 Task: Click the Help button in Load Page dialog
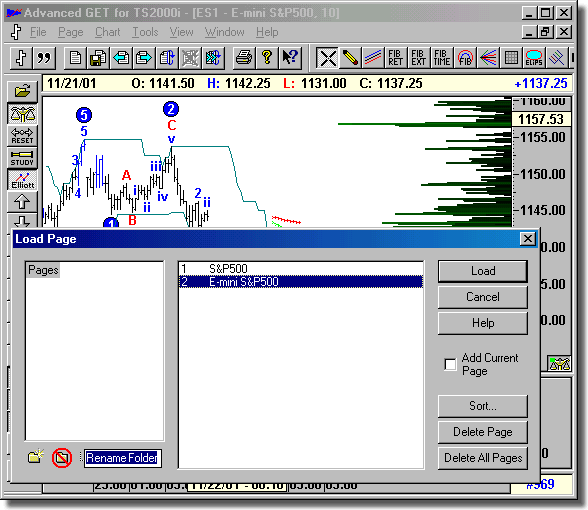tap(483, 323)
